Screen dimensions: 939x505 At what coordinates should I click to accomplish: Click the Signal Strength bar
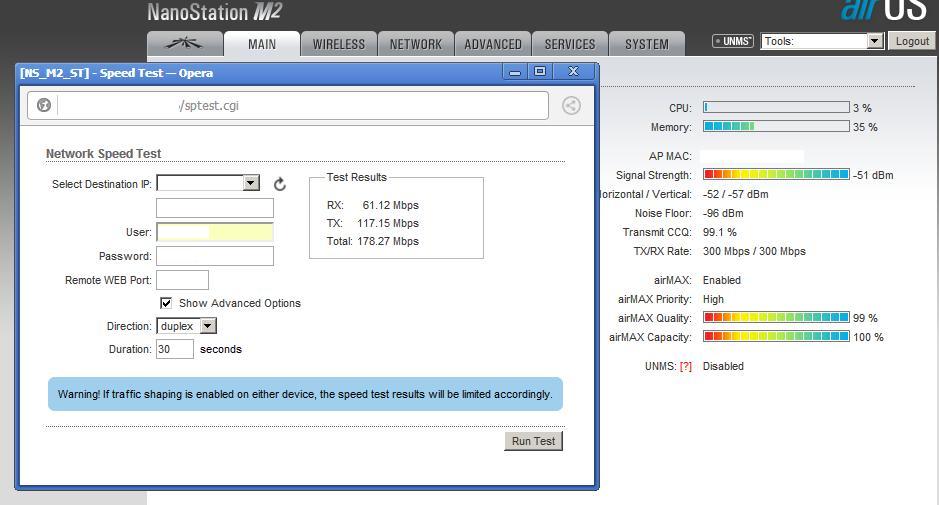776,174
